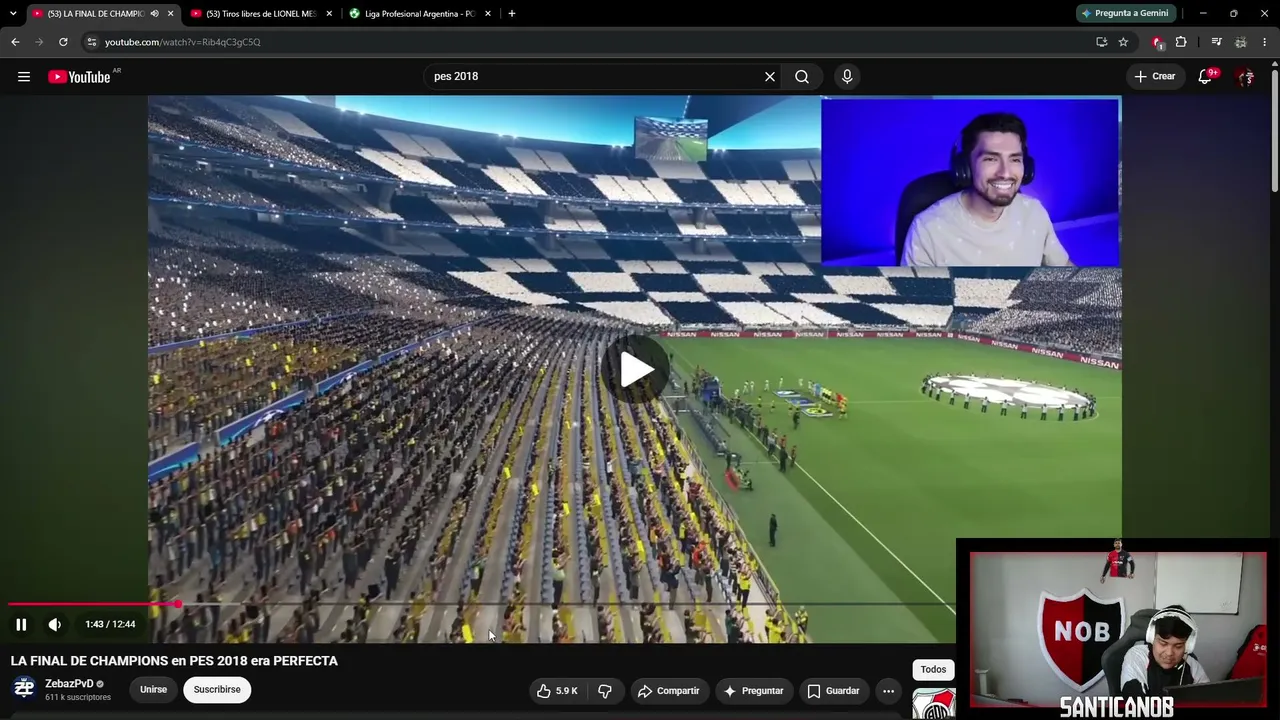Clear the search box with the X
The width and height of the screenshot is (1280, 720).
click(770, 77)
